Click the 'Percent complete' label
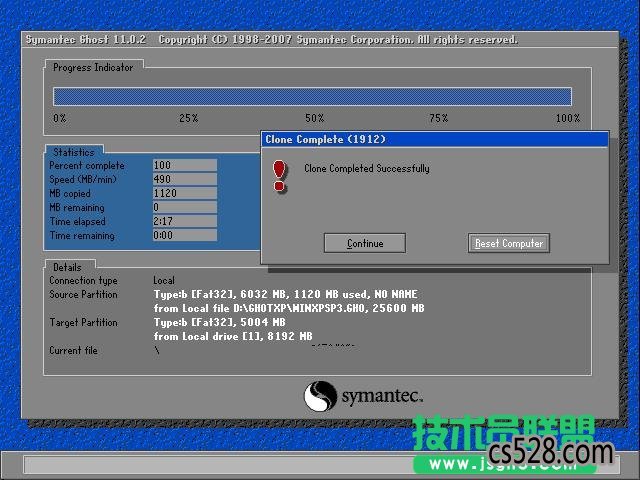The height and width of the screenshot is (480, 640). [x=87, y=166]
